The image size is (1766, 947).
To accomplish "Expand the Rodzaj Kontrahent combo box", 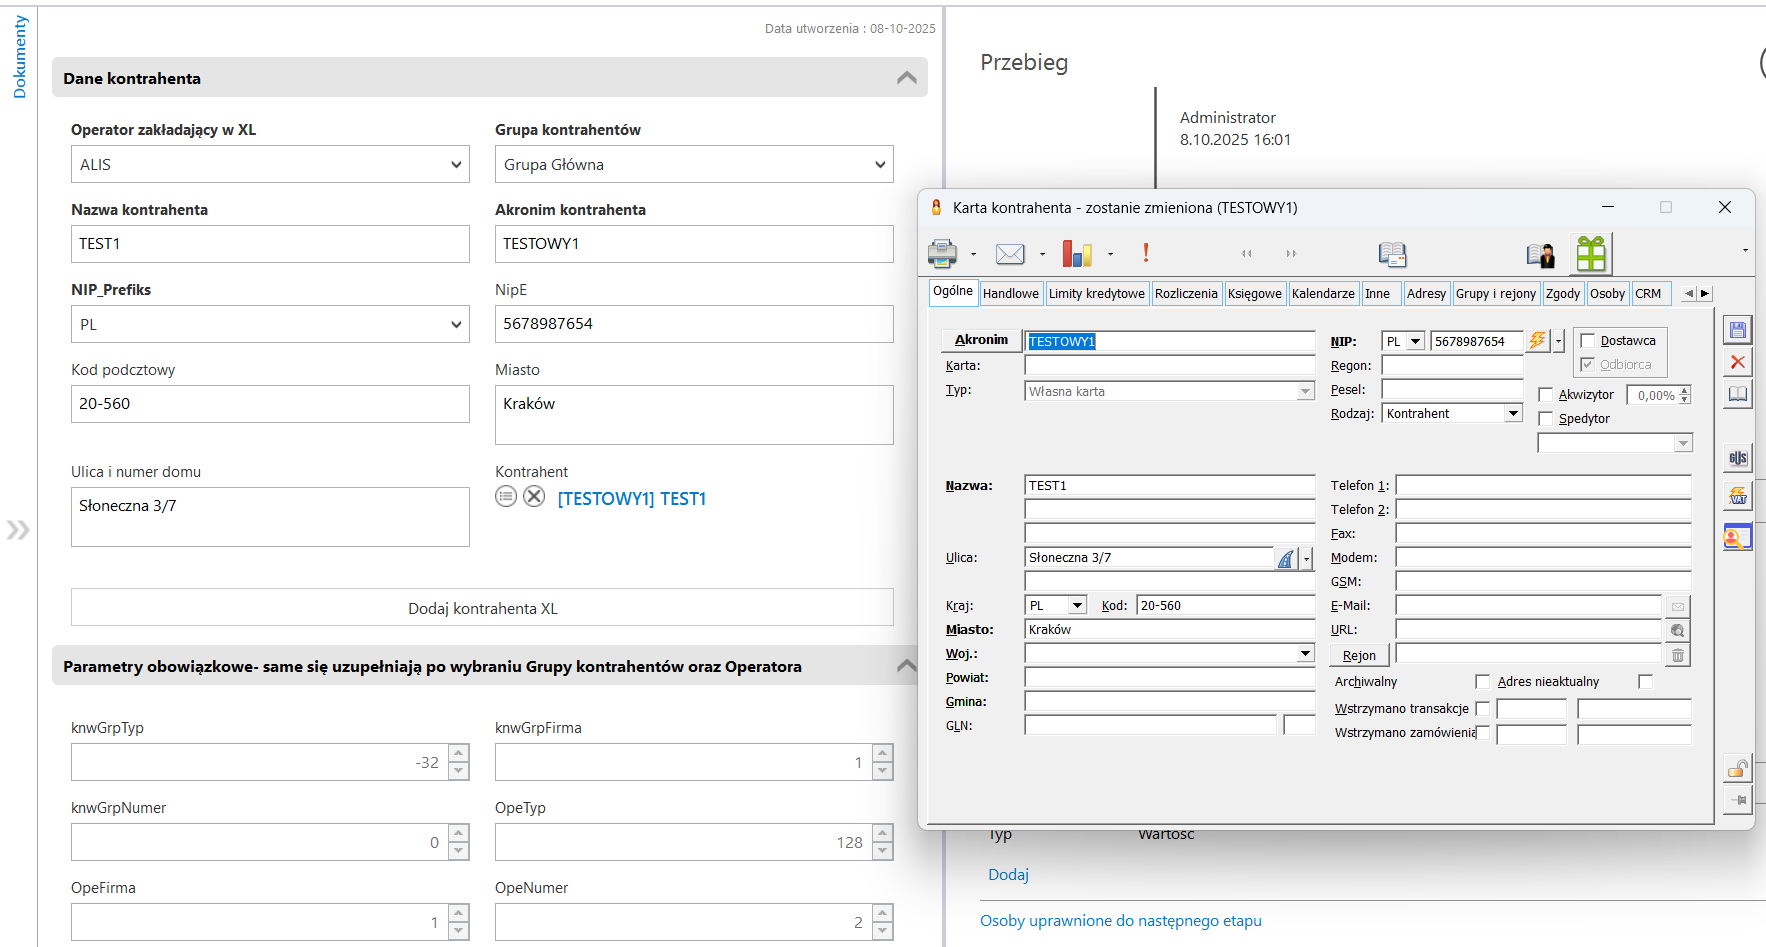I will pyautogui.click(x=1513, y=414).
